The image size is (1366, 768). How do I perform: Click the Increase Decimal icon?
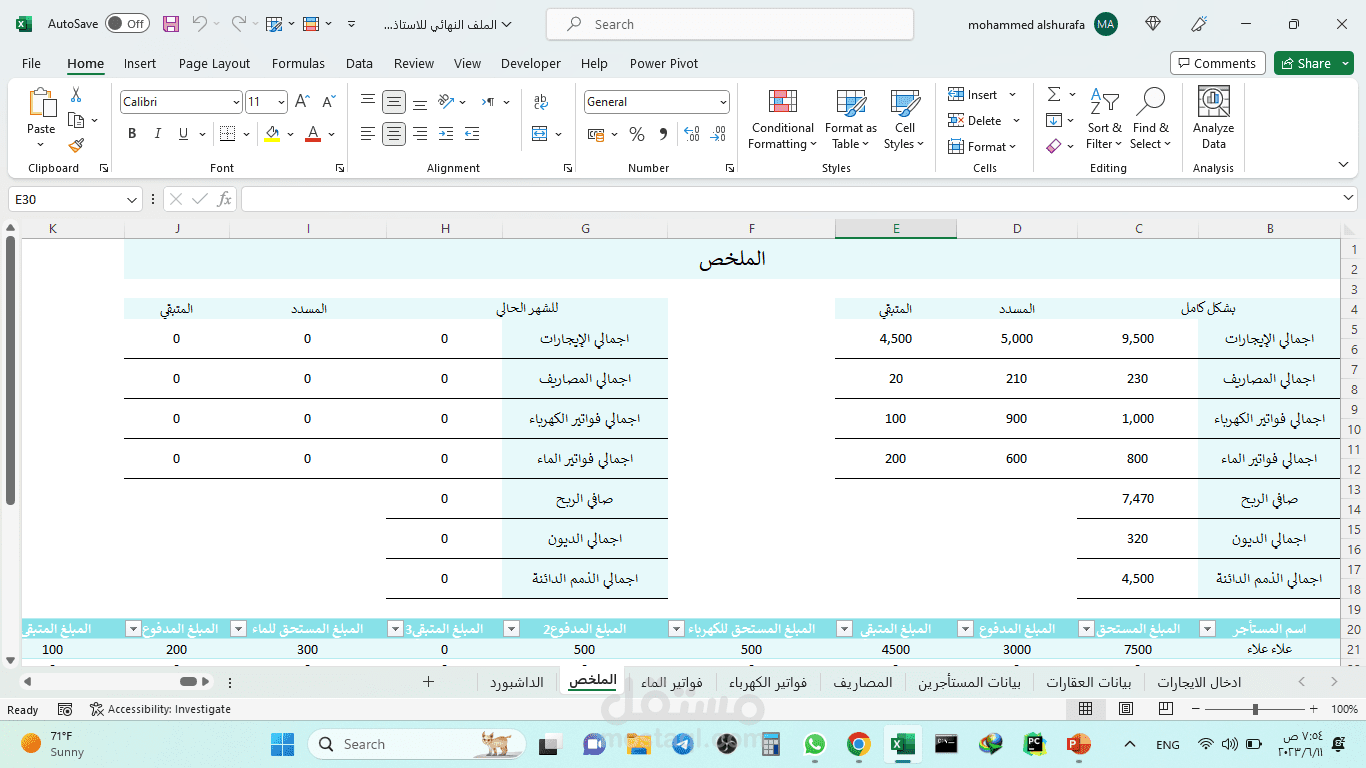pyautogui.click(x=693, y=134)
